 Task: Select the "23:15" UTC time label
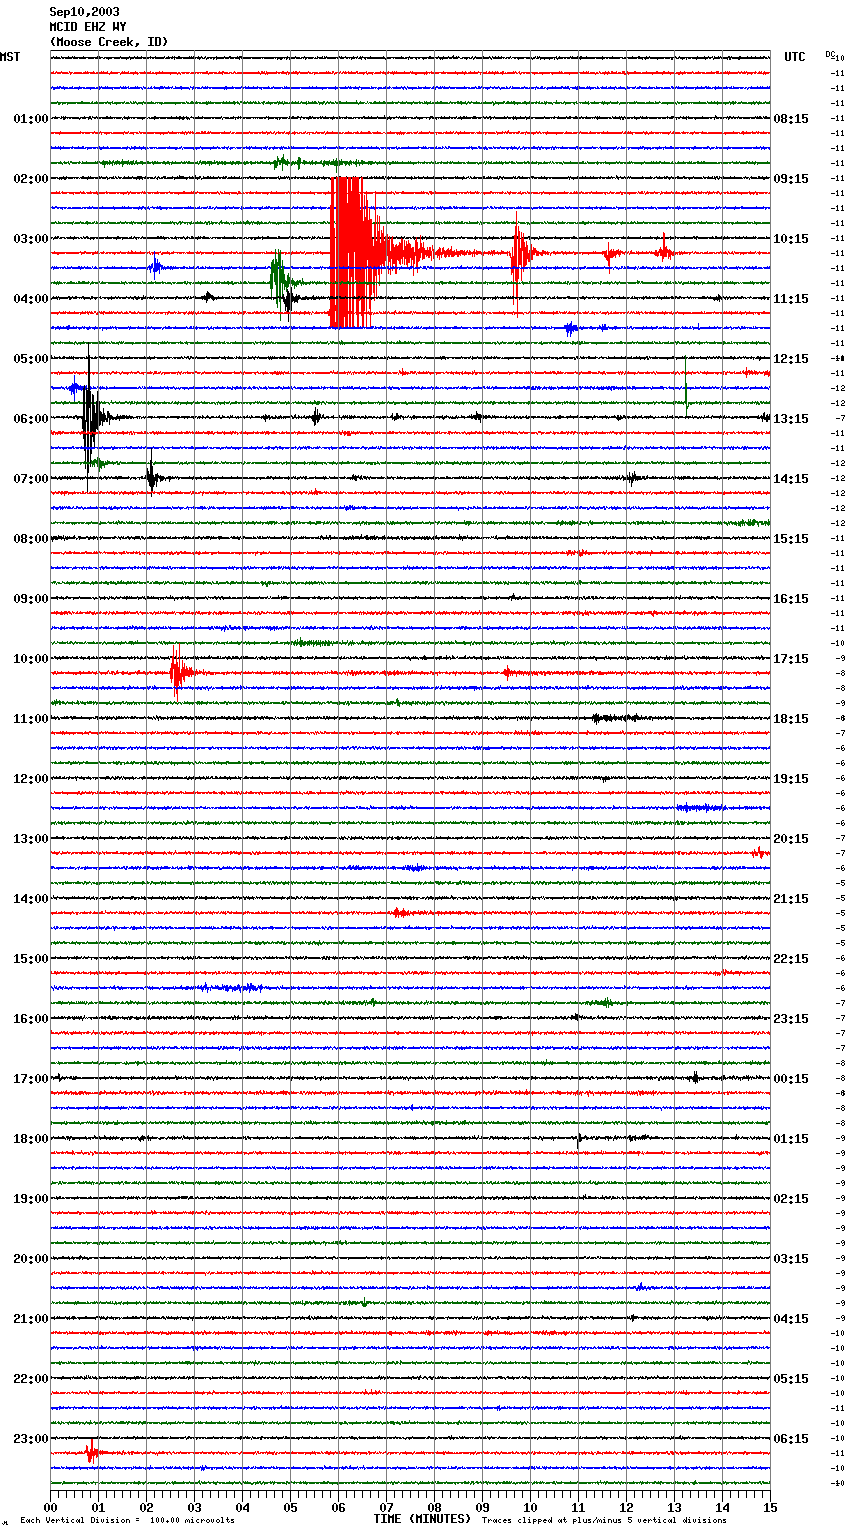[x=791, y=1019]
